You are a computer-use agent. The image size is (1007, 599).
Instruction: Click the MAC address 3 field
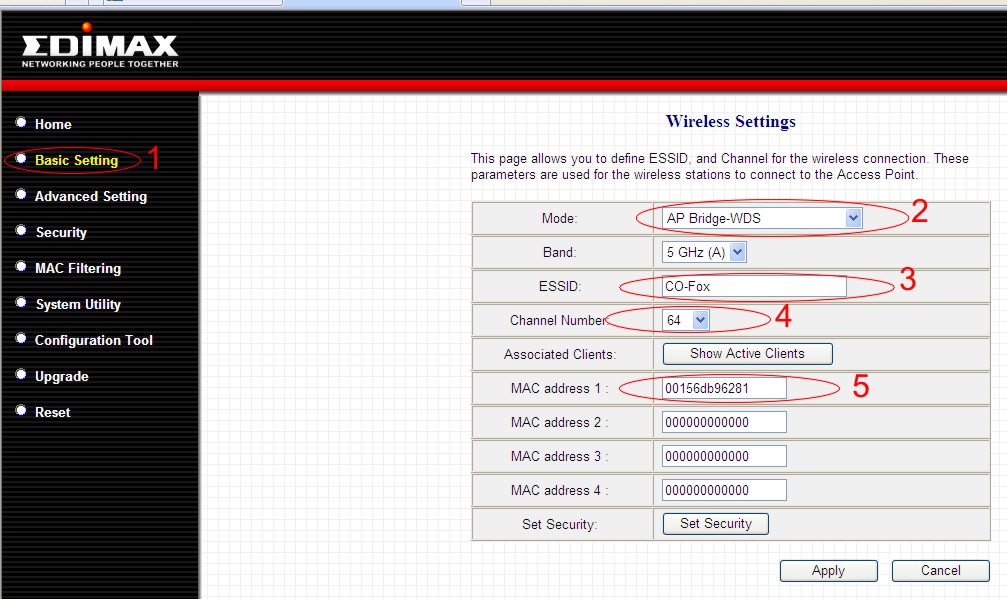click(724, 456)
